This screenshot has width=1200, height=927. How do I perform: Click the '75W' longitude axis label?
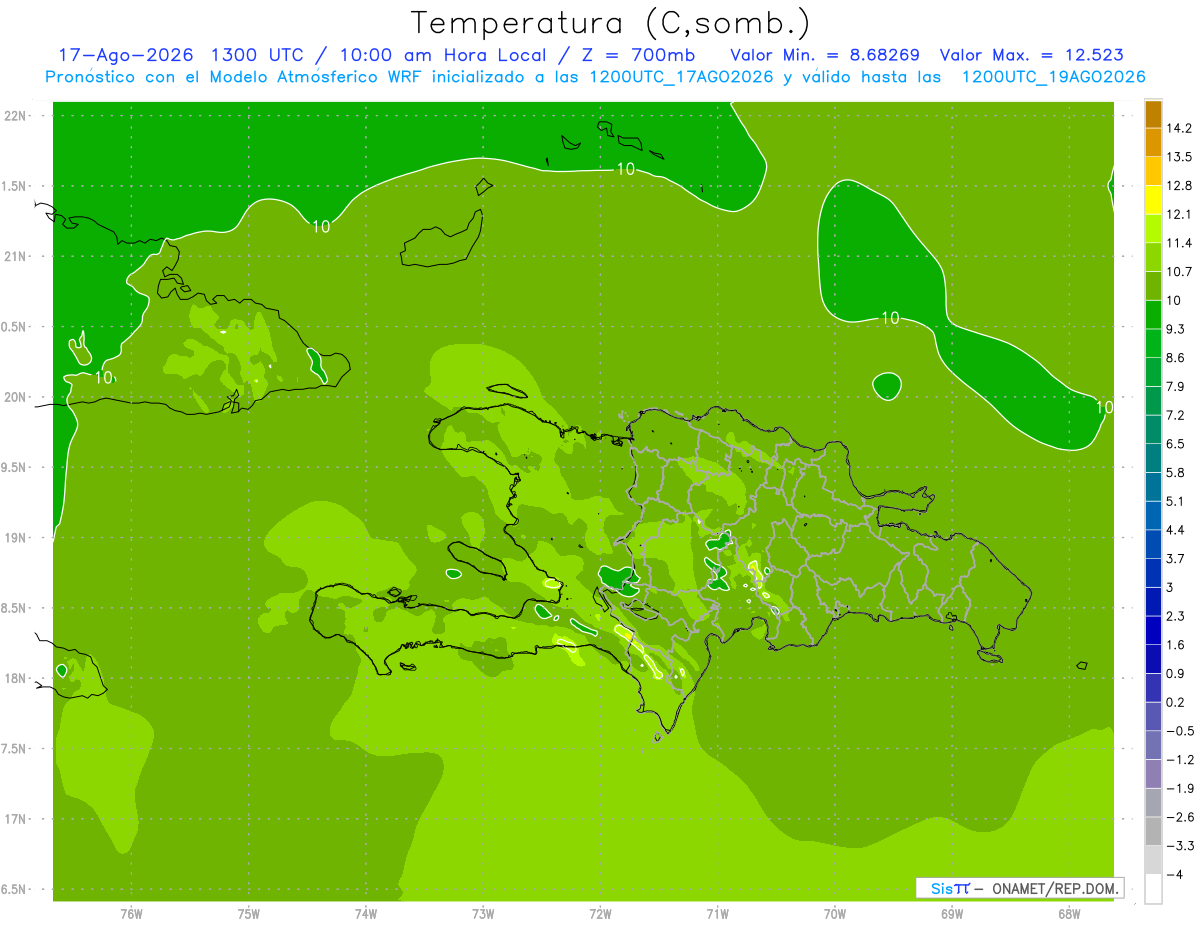(x=248, y=914)
